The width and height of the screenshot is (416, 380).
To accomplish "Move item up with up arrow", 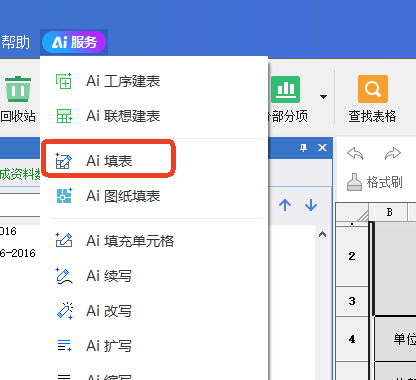I will click(x=285, y=205).
